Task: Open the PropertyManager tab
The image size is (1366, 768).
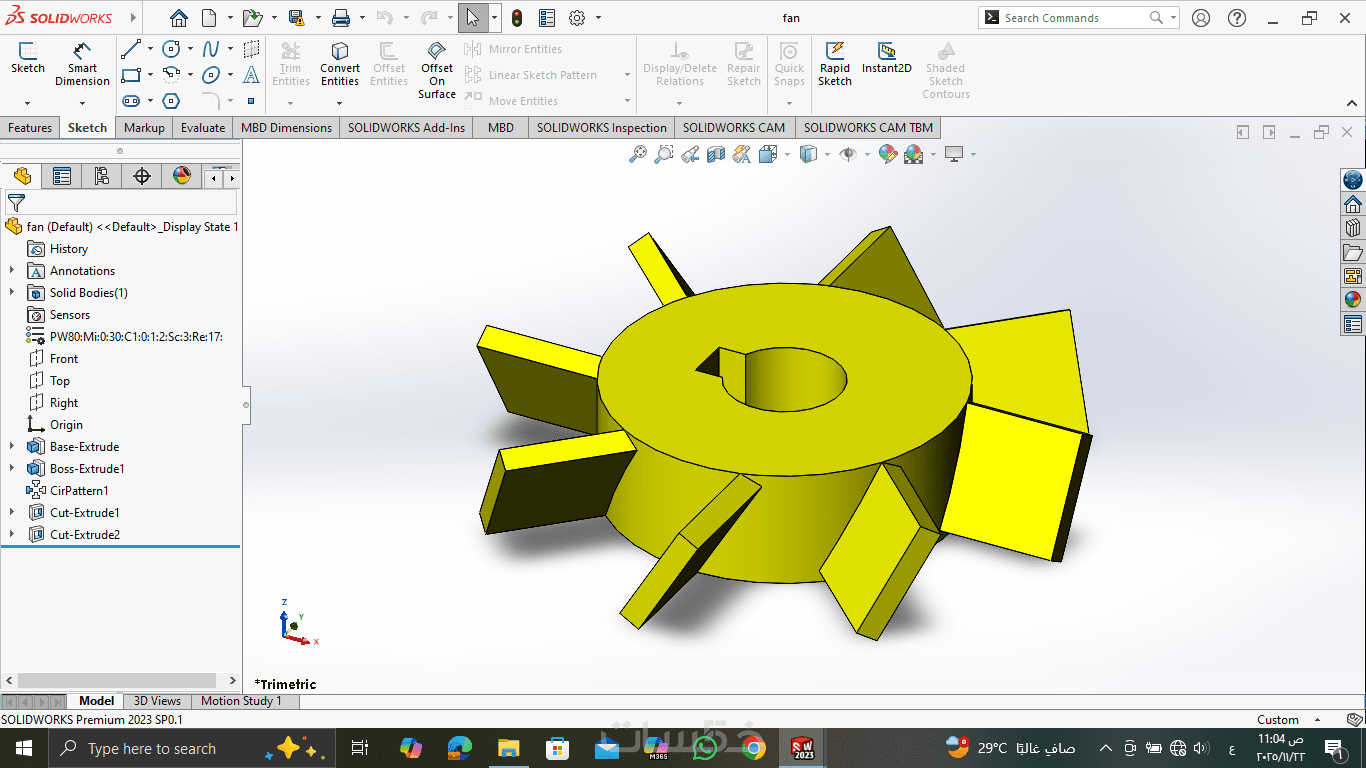Action: [62, 177]
